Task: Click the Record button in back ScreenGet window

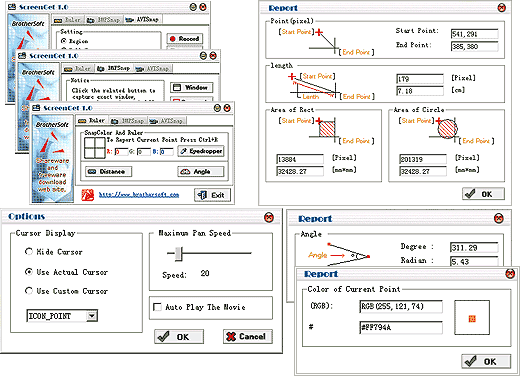Action: (x=184, y=39)
